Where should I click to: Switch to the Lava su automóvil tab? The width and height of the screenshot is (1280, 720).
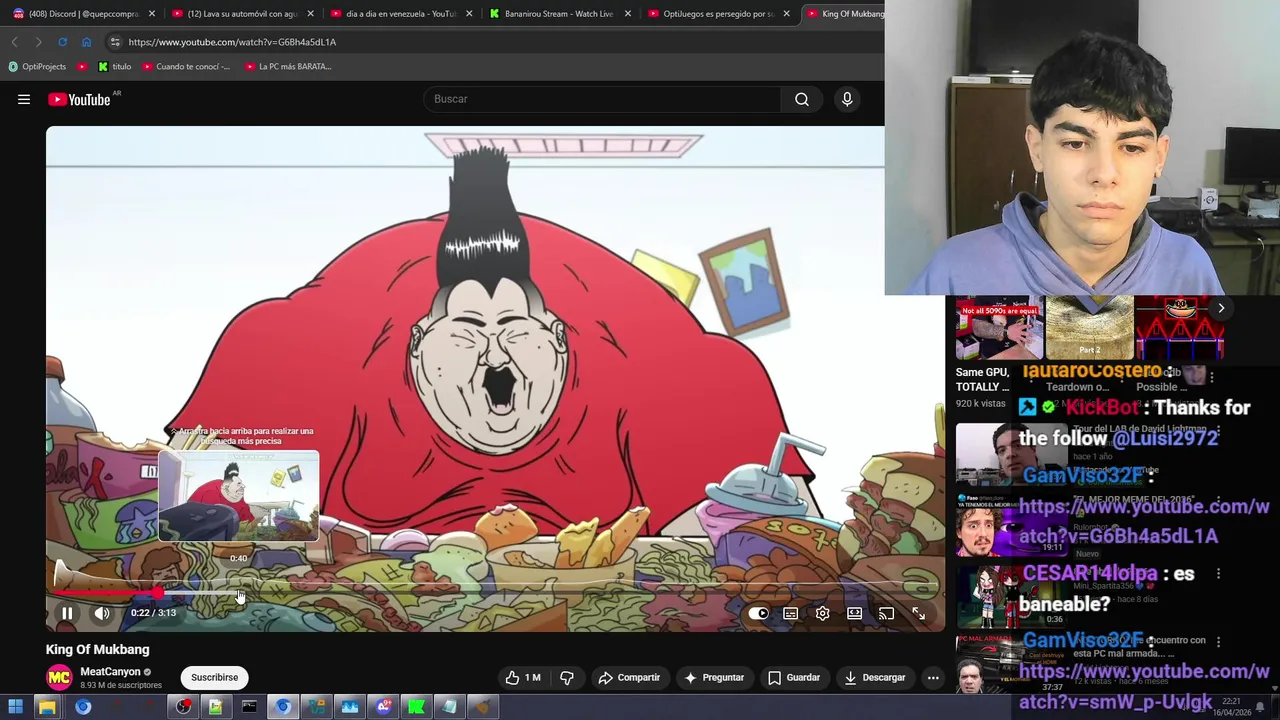click(x=240, y=14)
